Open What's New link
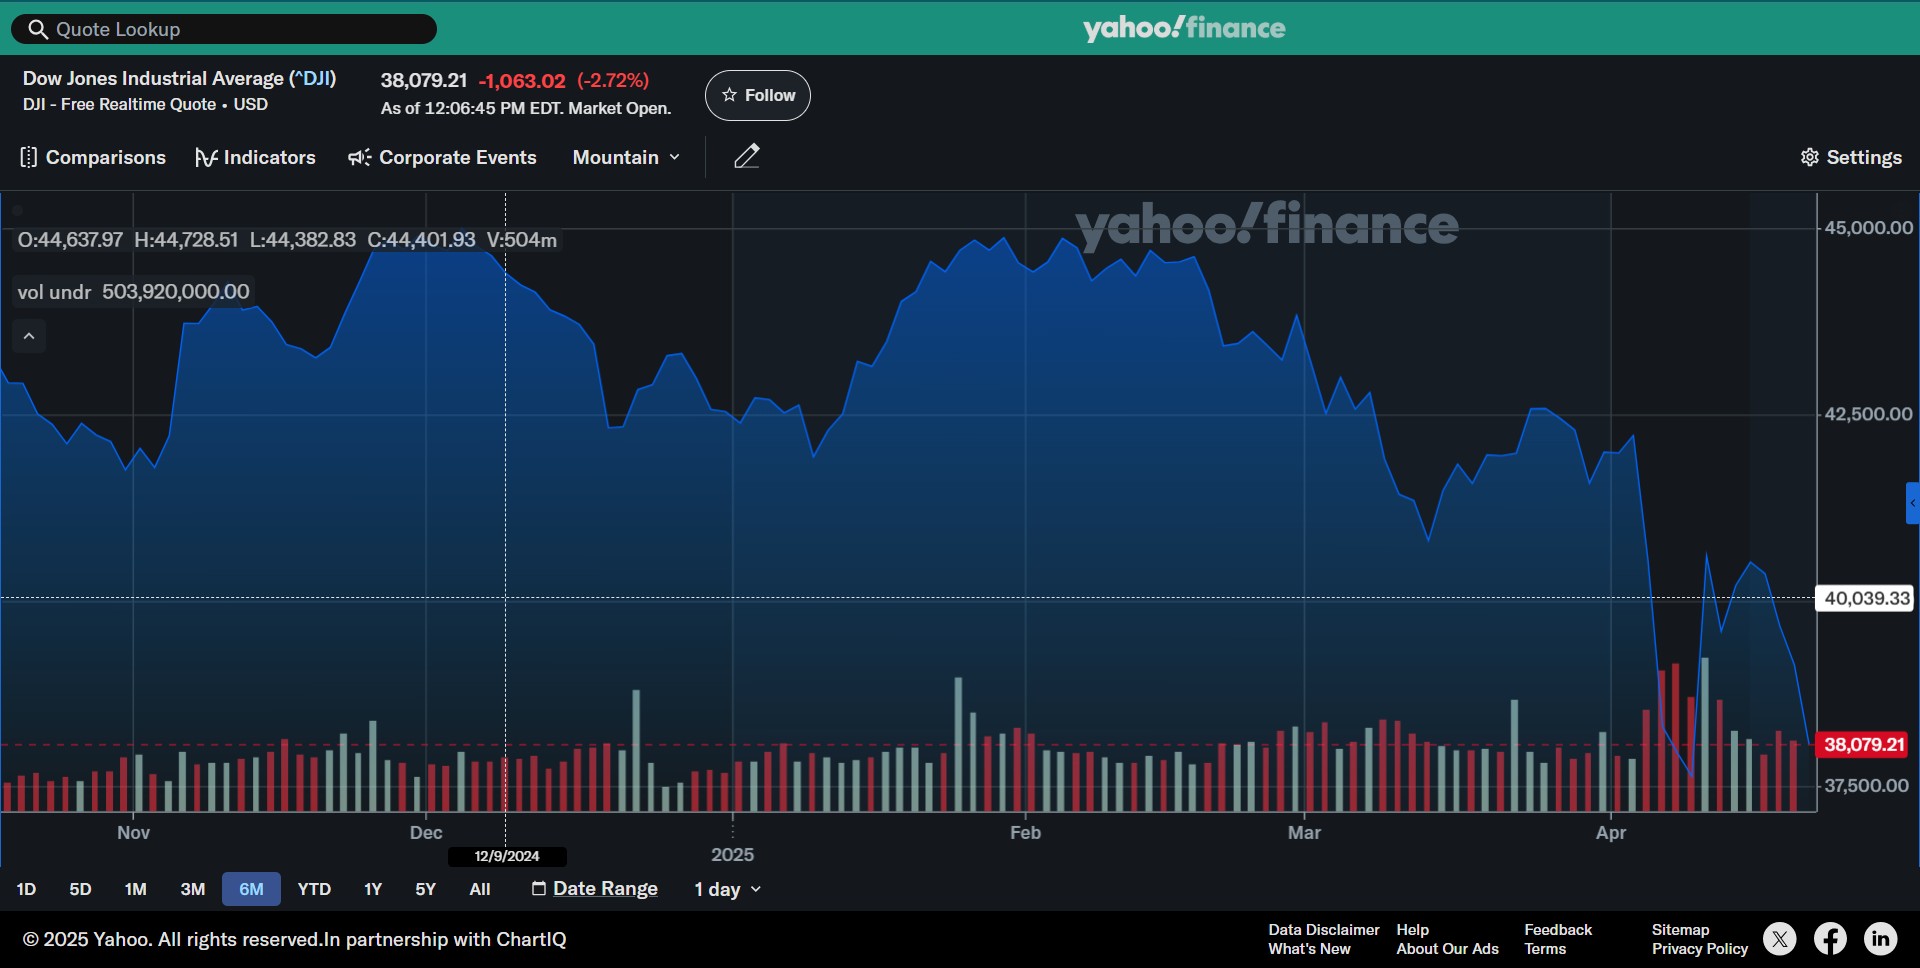Viewport: 1920px width, 968px height. point(1309,949)
